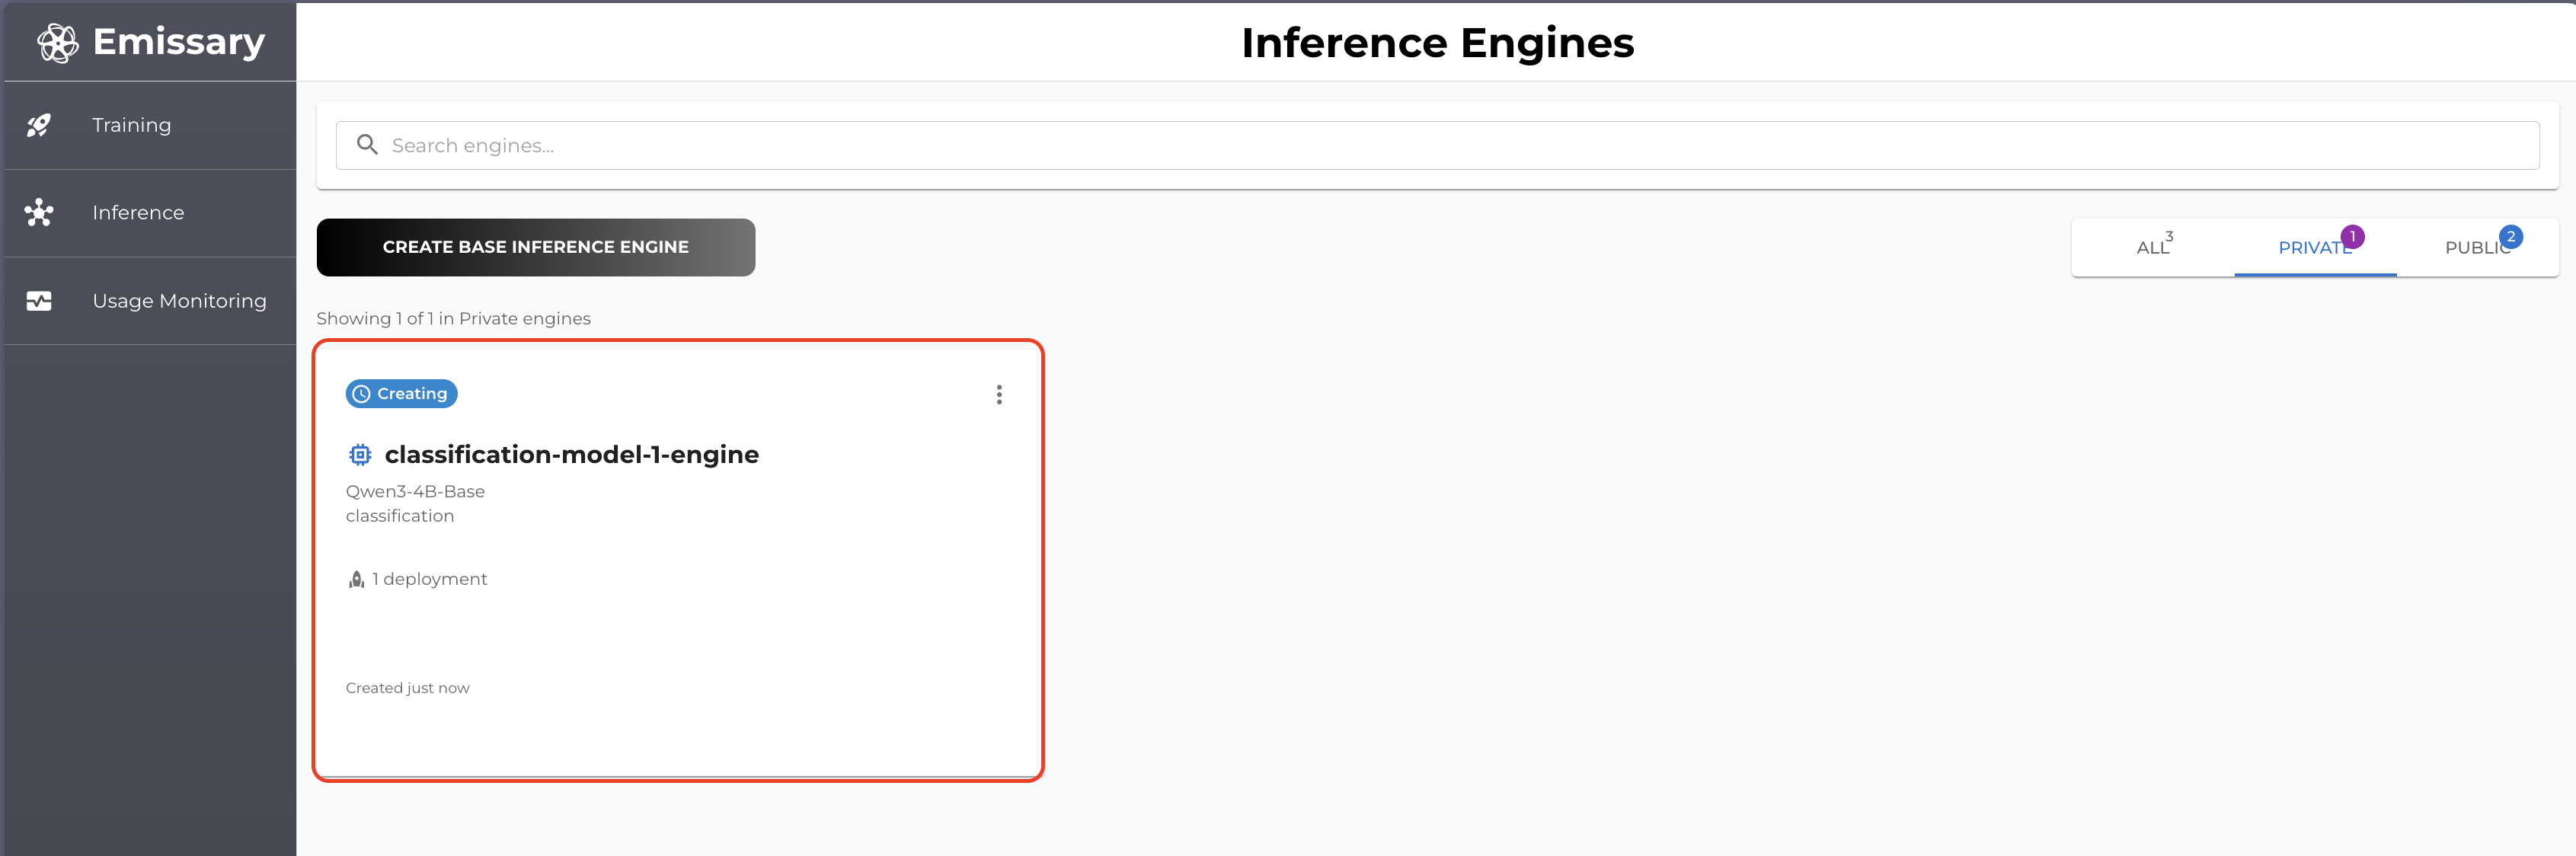
Task: Click the clock icon in Creating badge
Action: [x=363, y=393]
